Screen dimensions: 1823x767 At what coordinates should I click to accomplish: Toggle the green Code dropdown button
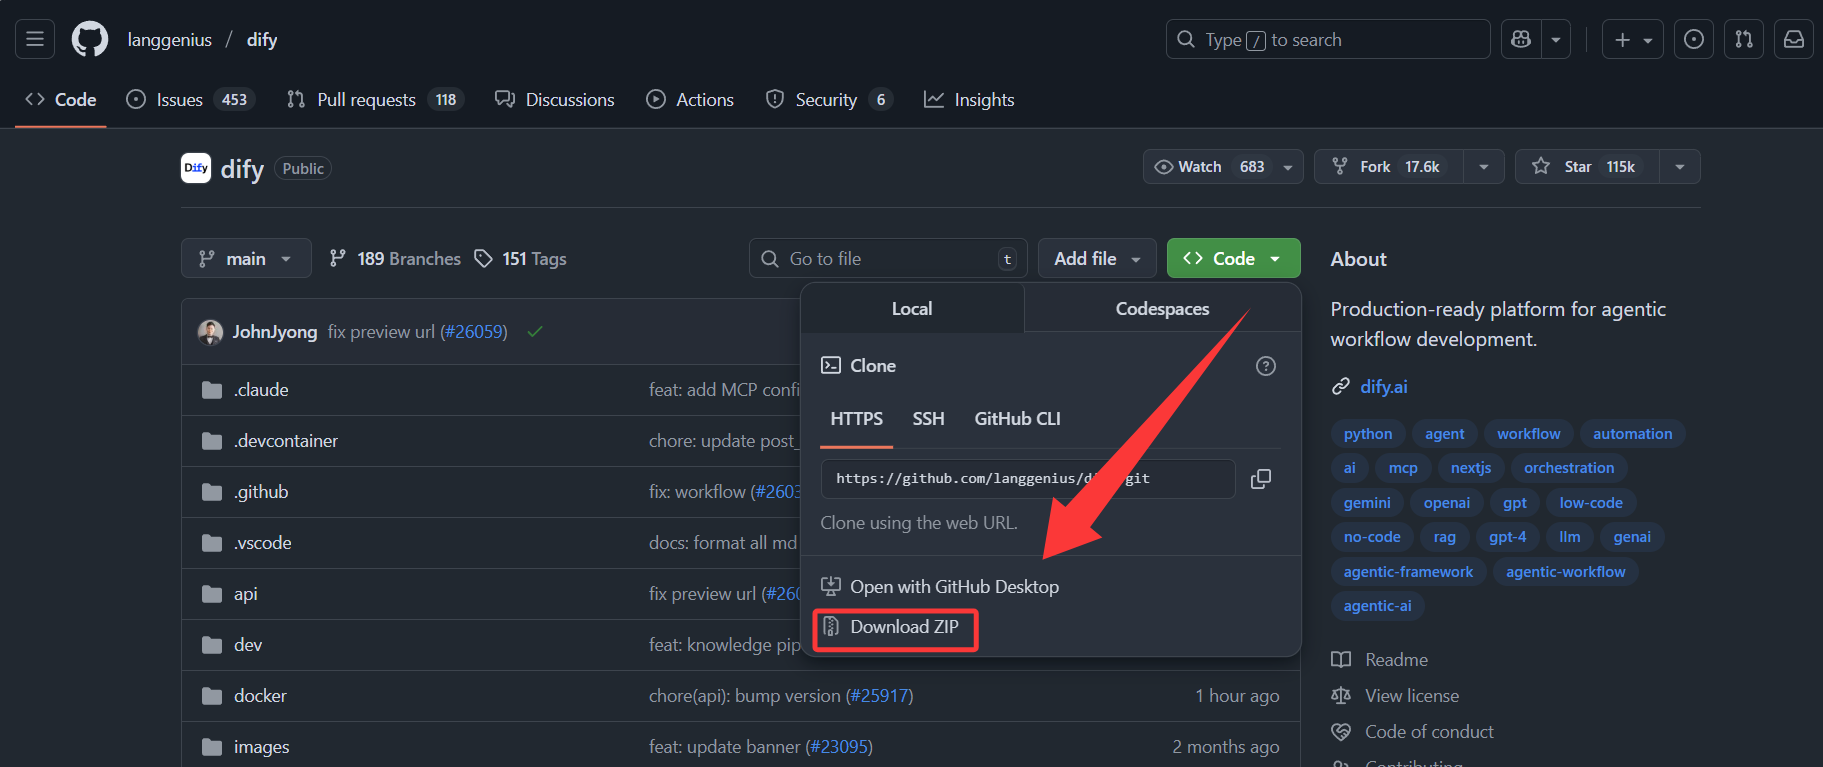point(1234,259)
